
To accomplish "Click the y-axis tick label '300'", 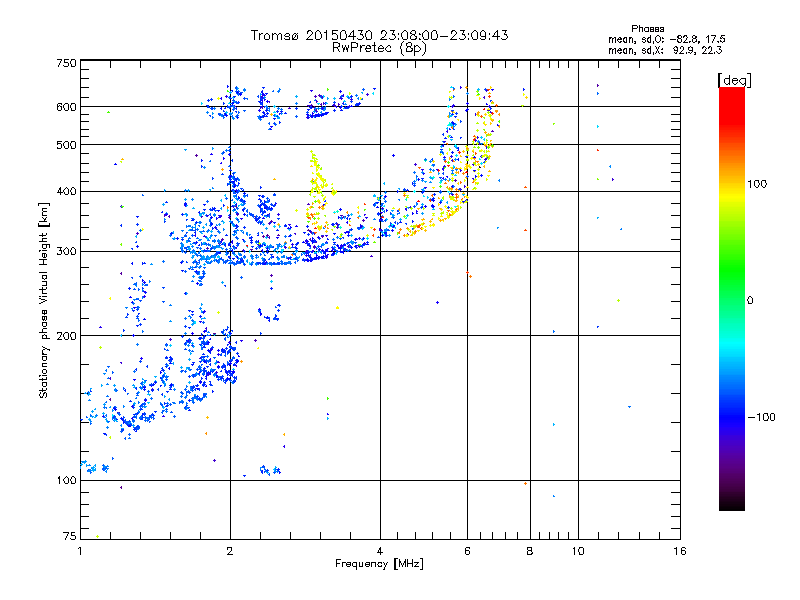I will pos(66,251).
